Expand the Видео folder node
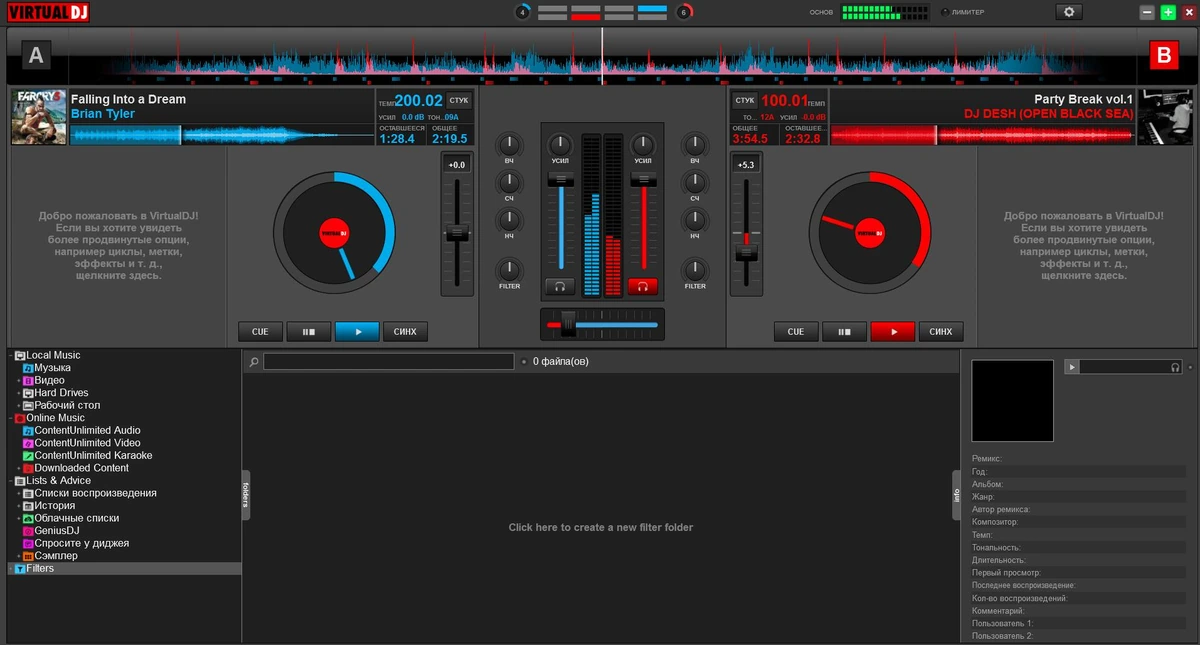 (18, 381)
